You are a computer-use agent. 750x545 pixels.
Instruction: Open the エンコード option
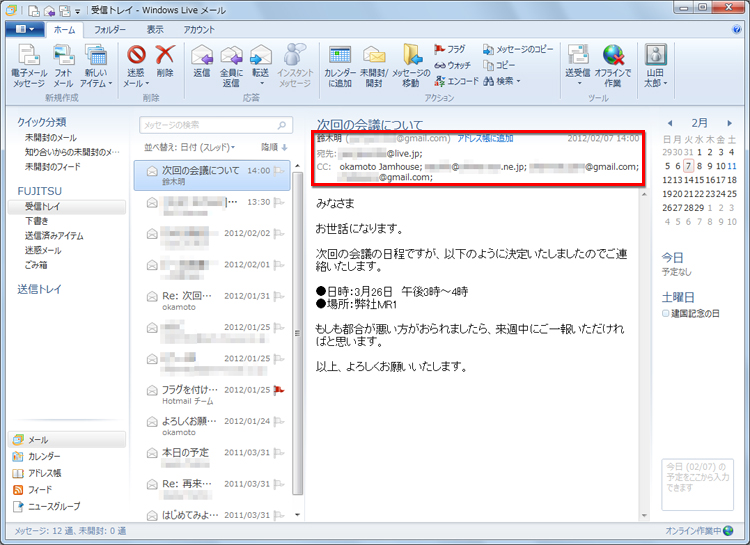point(456,81)
